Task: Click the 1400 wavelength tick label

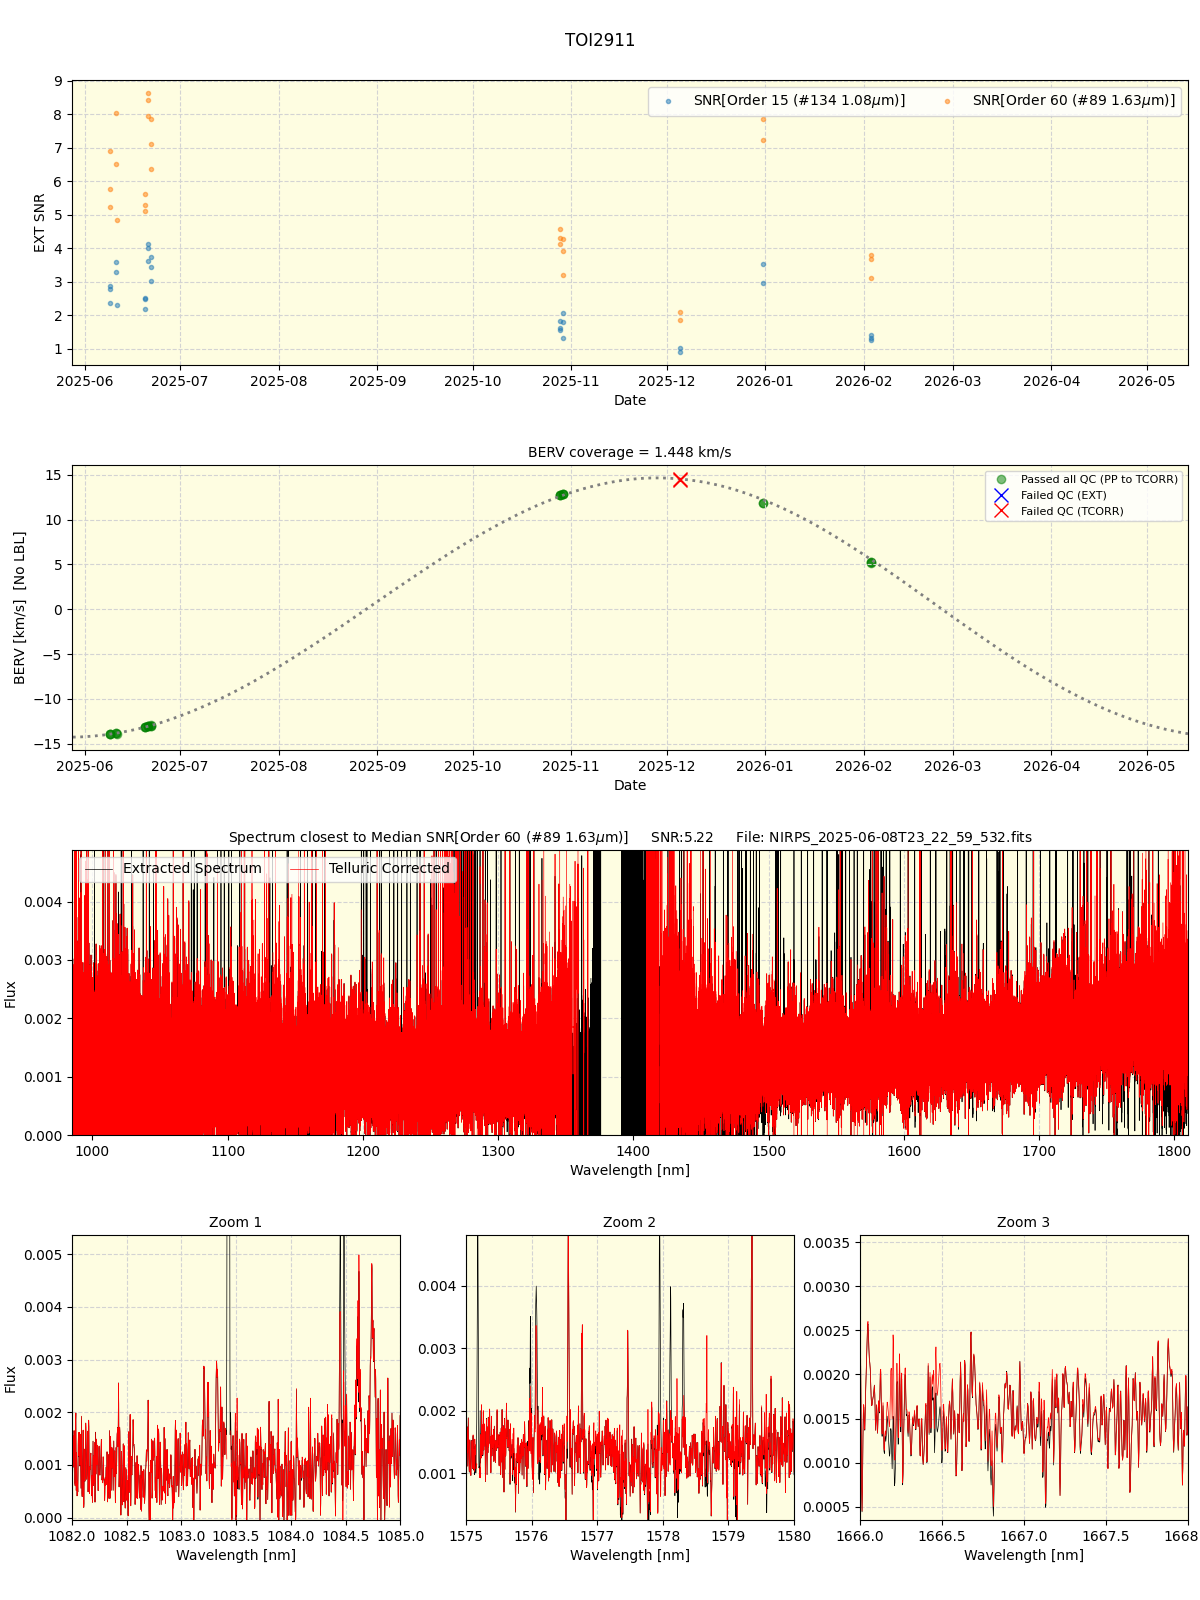Action: (x=634, y=1151)
